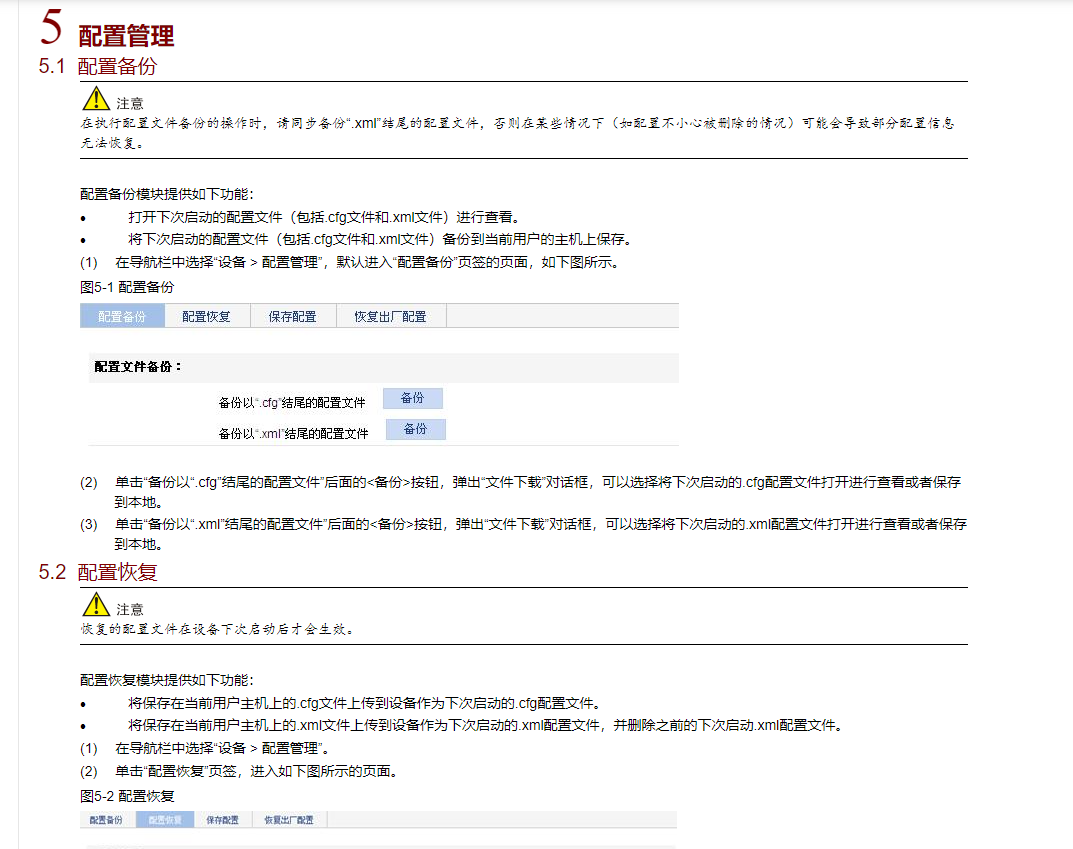Click 备份 button for .cfg configuration file

coord(413,398)
